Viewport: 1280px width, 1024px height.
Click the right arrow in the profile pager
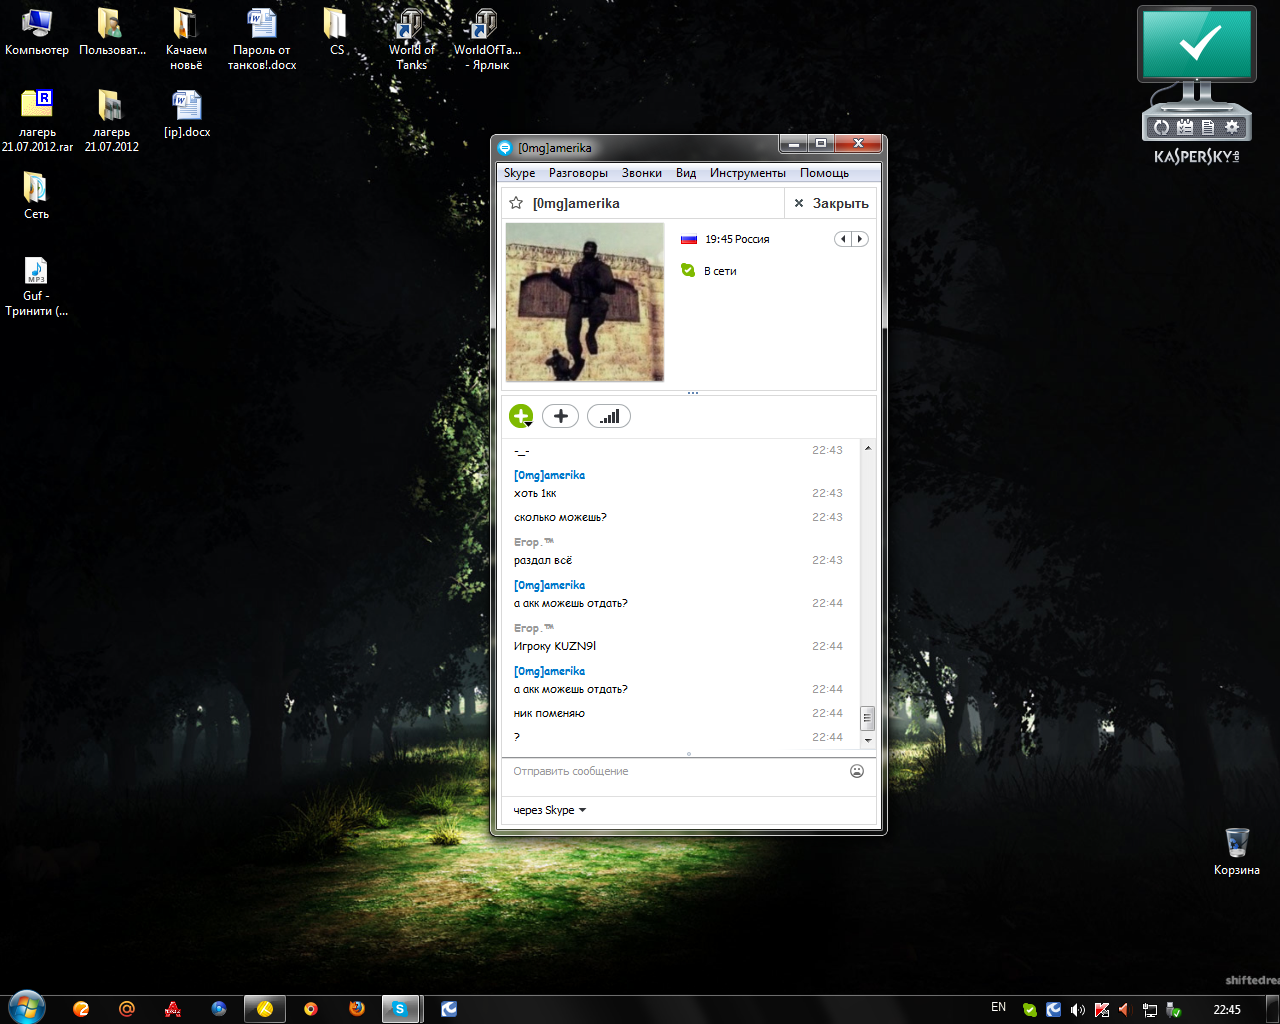coord(860,239)
